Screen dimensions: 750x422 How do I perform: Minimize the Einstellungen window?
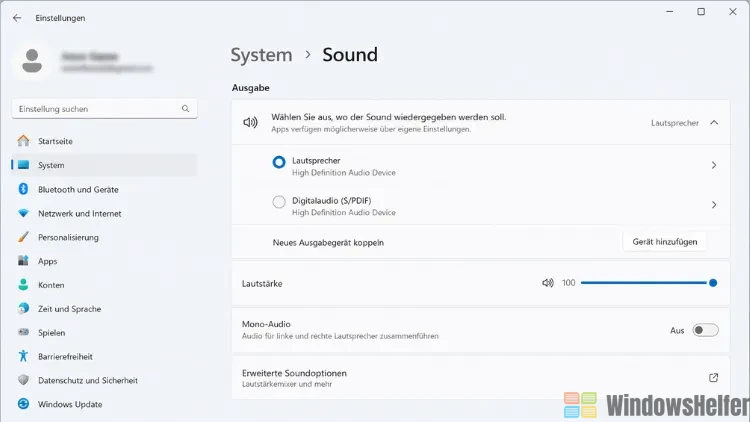[670, 11]
